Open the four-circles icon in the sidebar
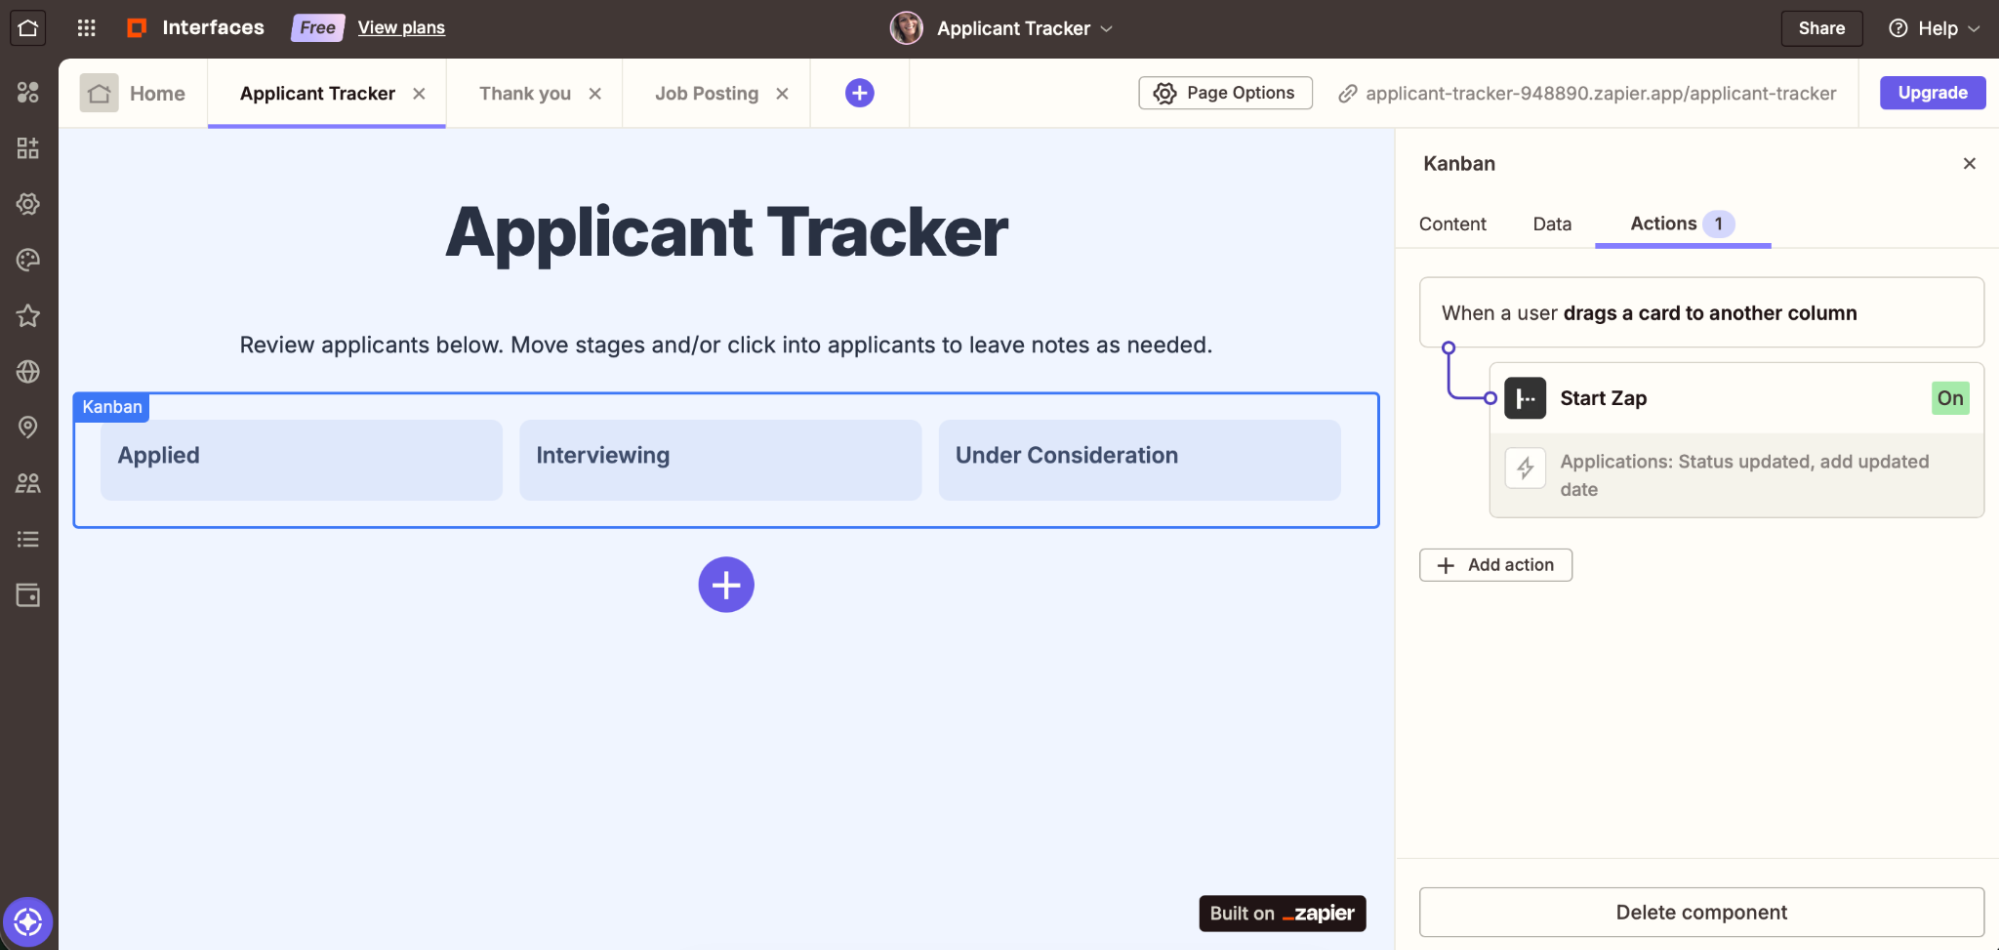The height and width of the screenshot is (950, 1999). pos(28,93)
